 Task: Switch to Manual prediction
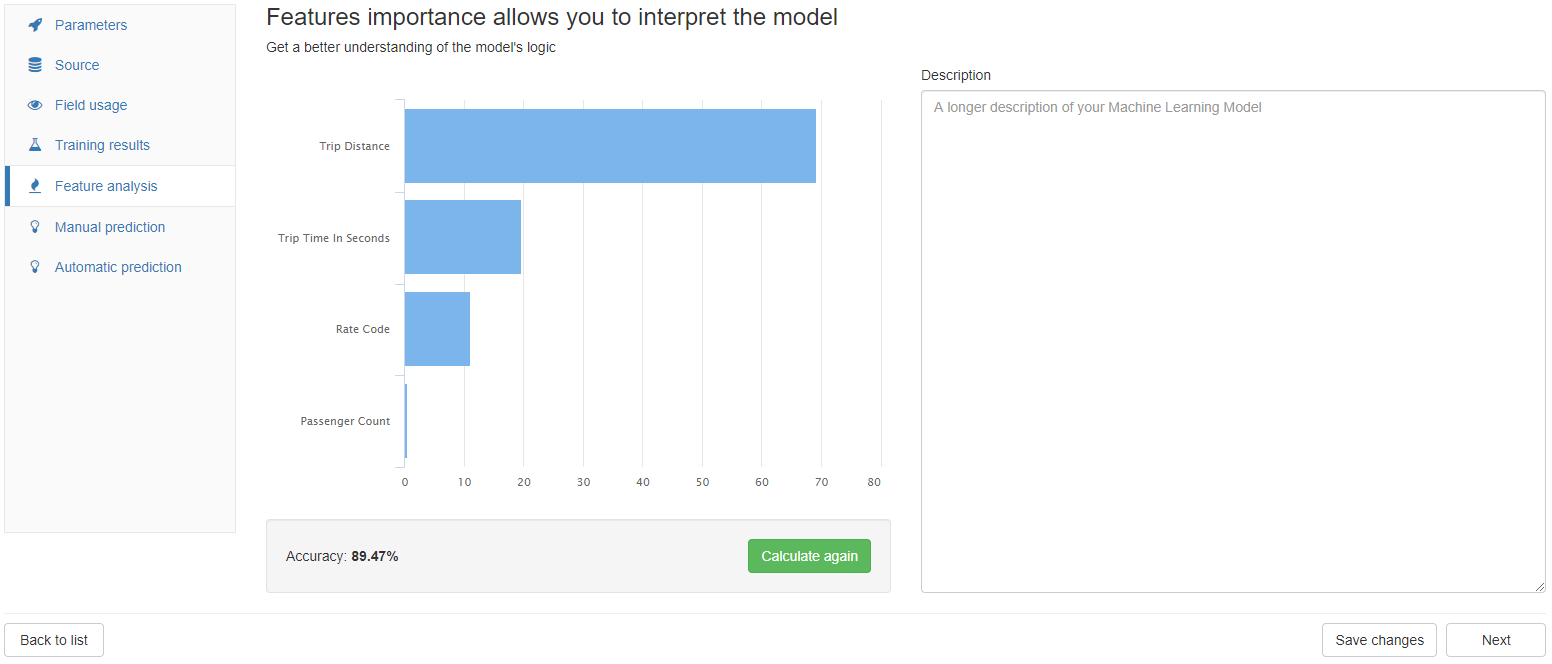[x=110, y=227]
